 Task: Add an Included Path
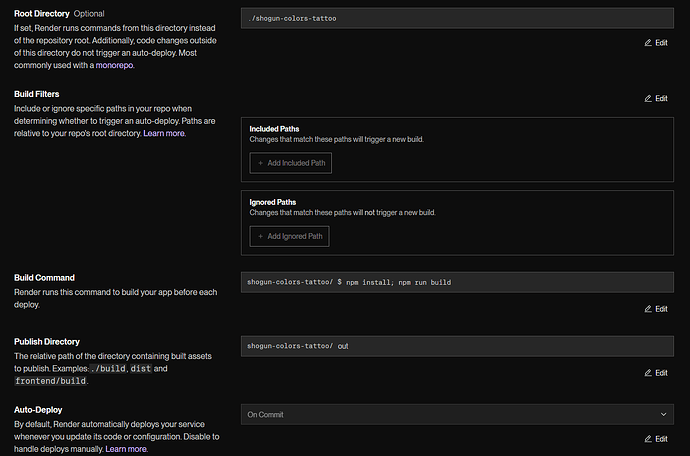click(290, 163)
